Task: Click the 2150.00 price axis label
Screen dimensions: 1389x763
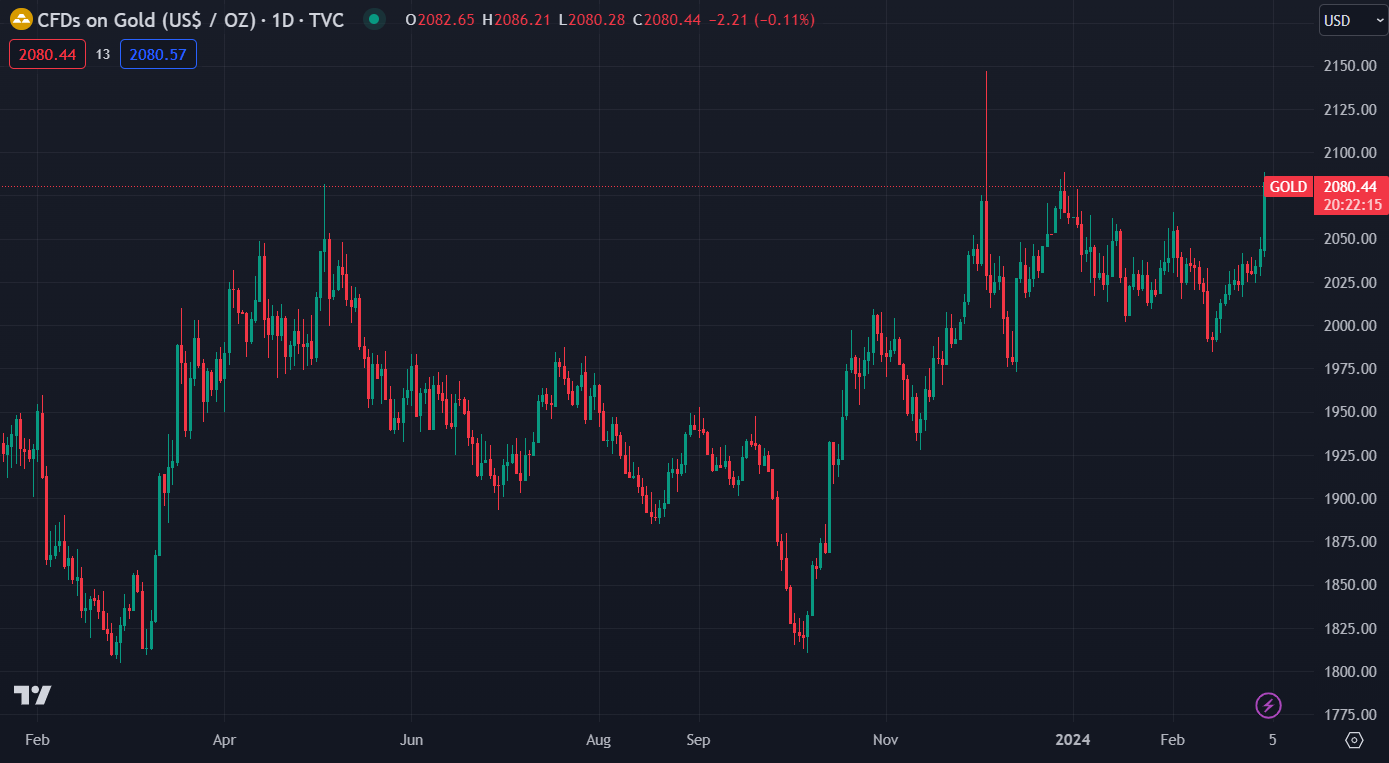Action: coord(1350,66)
